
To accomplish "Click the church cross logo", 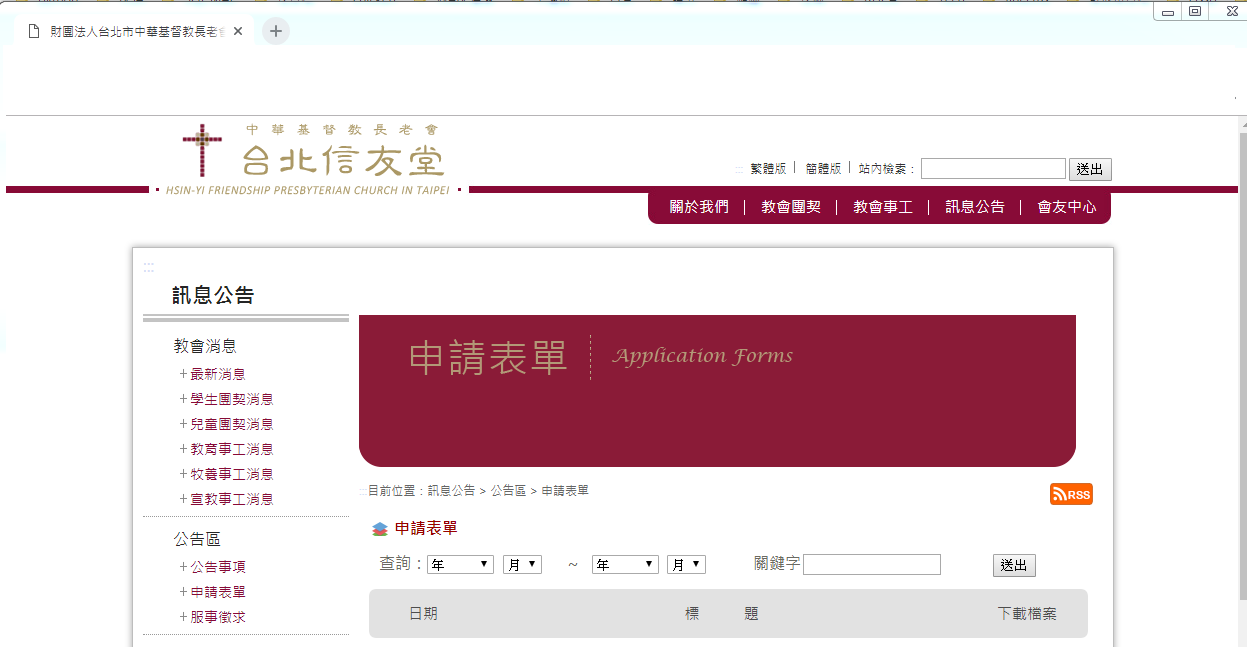I will pyautogui.click(x=202, y=150).
